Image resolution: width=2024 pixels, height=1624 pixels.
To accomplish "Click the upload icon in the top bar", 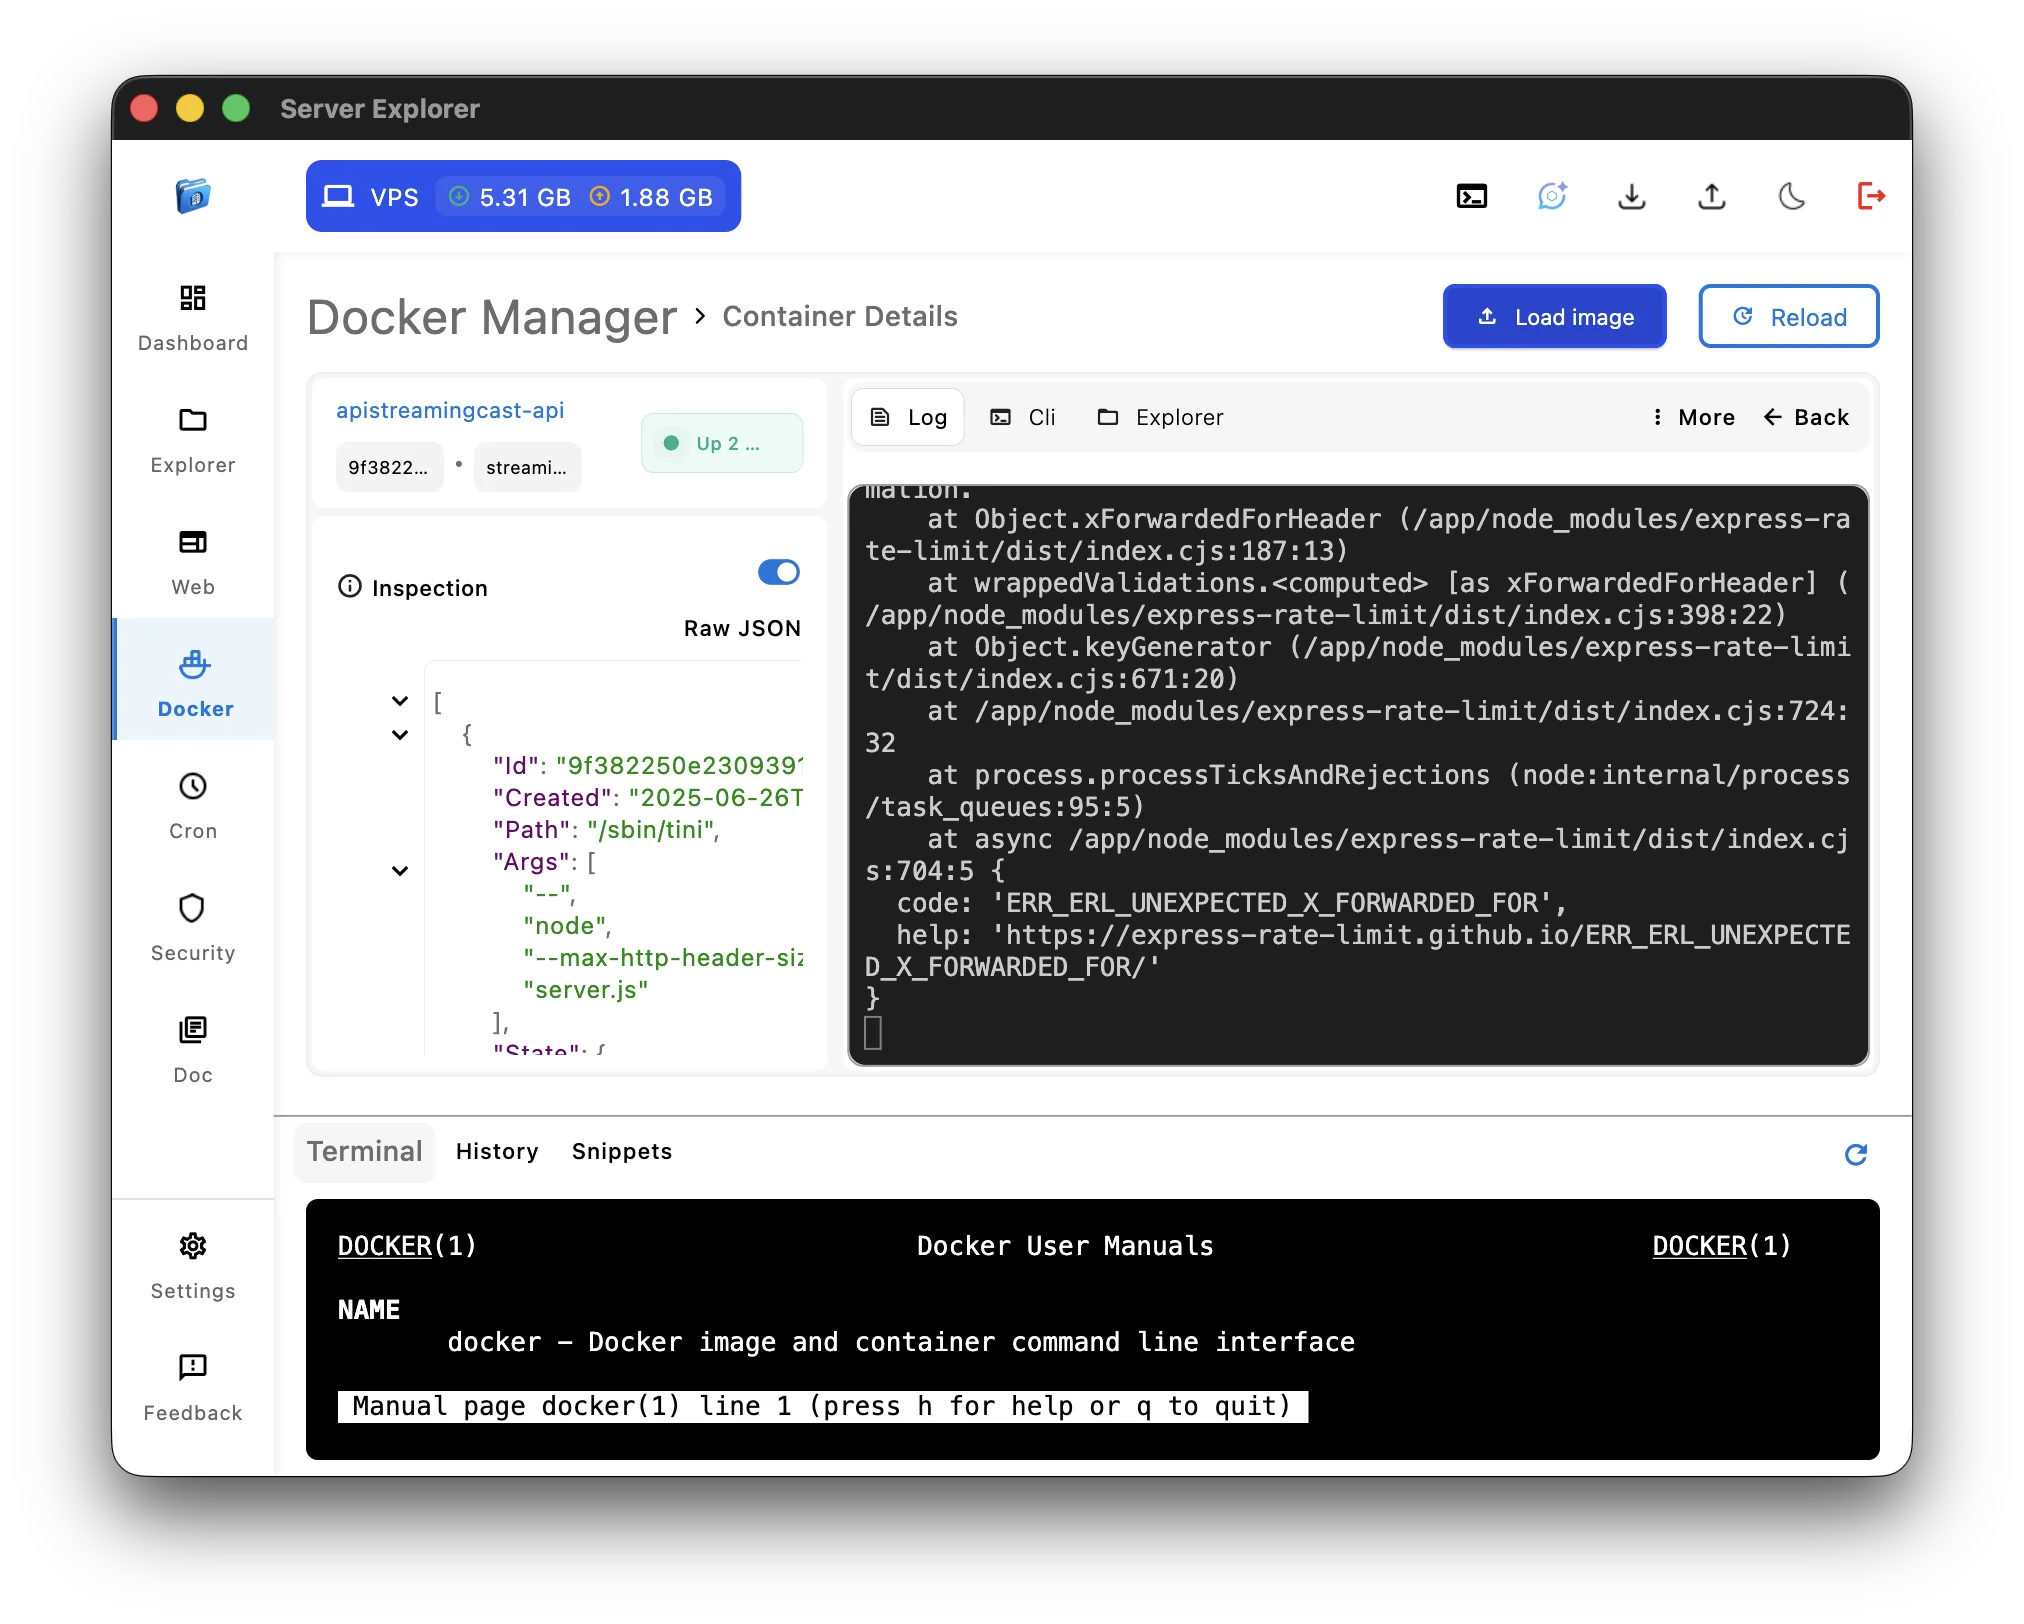I will pos(1711,197).
